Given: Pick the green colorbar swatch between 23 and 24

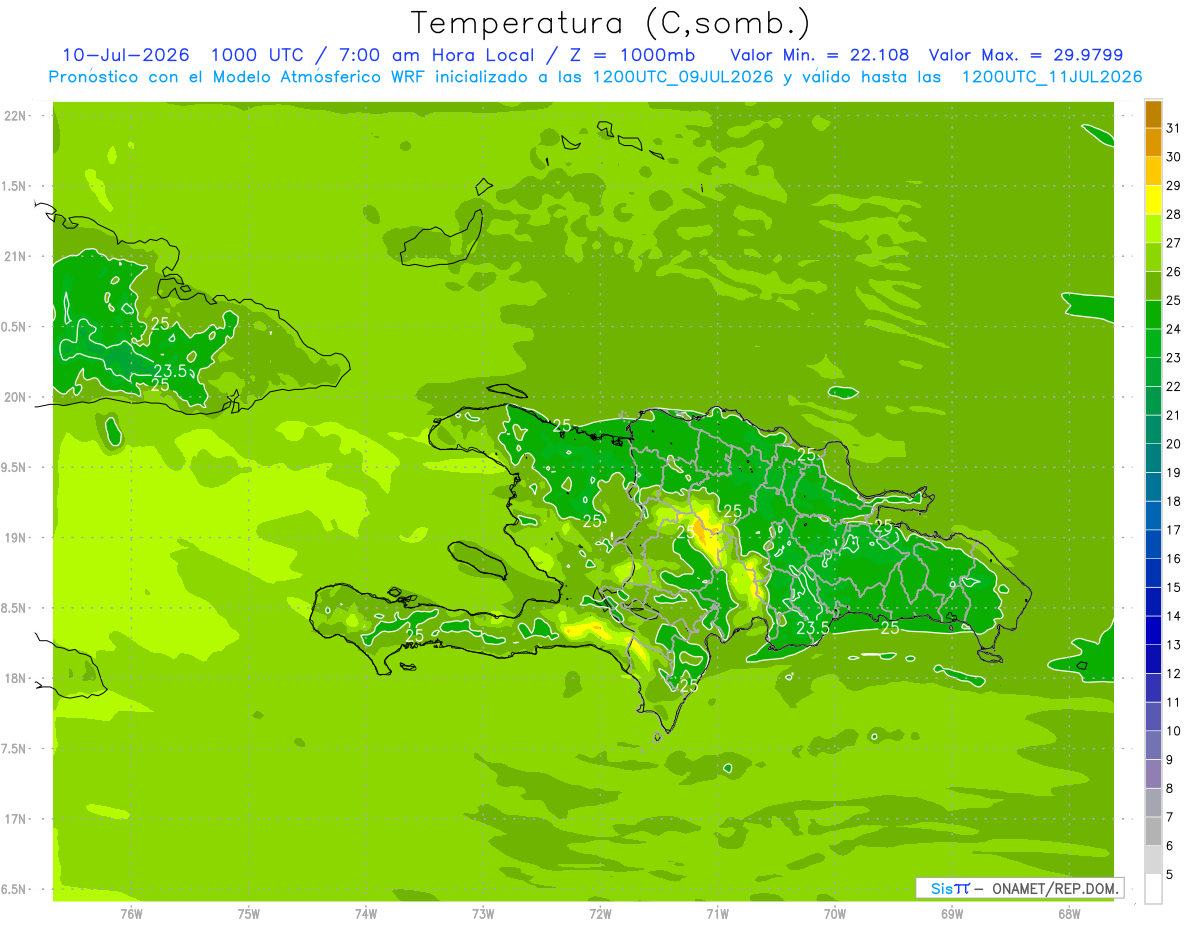Looking at the screenshot, I should (x=1153, y=343).
